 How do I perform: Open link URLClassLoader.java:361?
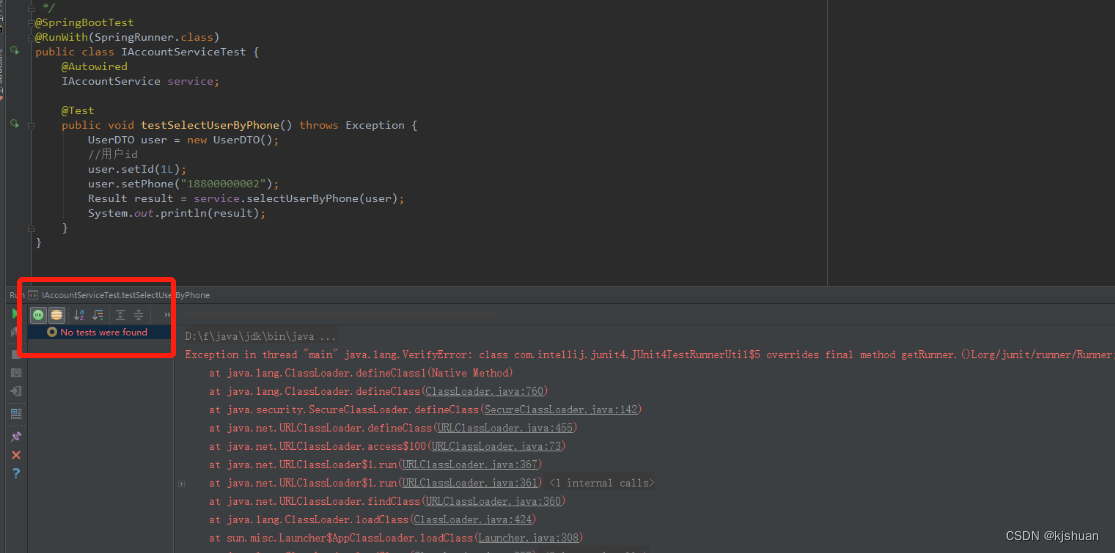(470, 483)
